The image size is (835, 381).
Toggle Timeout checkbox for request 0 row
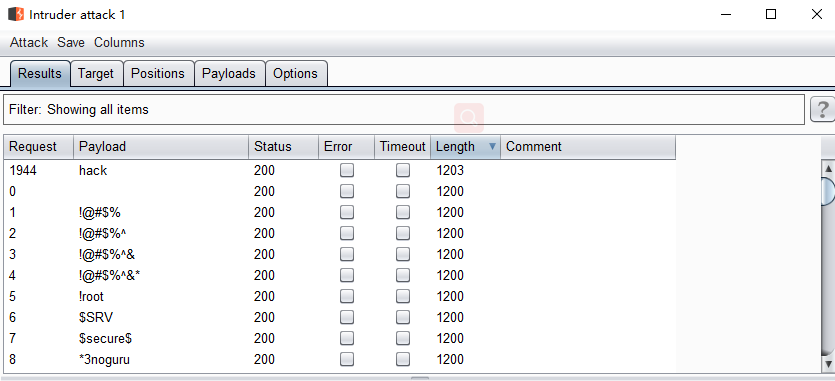coord(403,191)
